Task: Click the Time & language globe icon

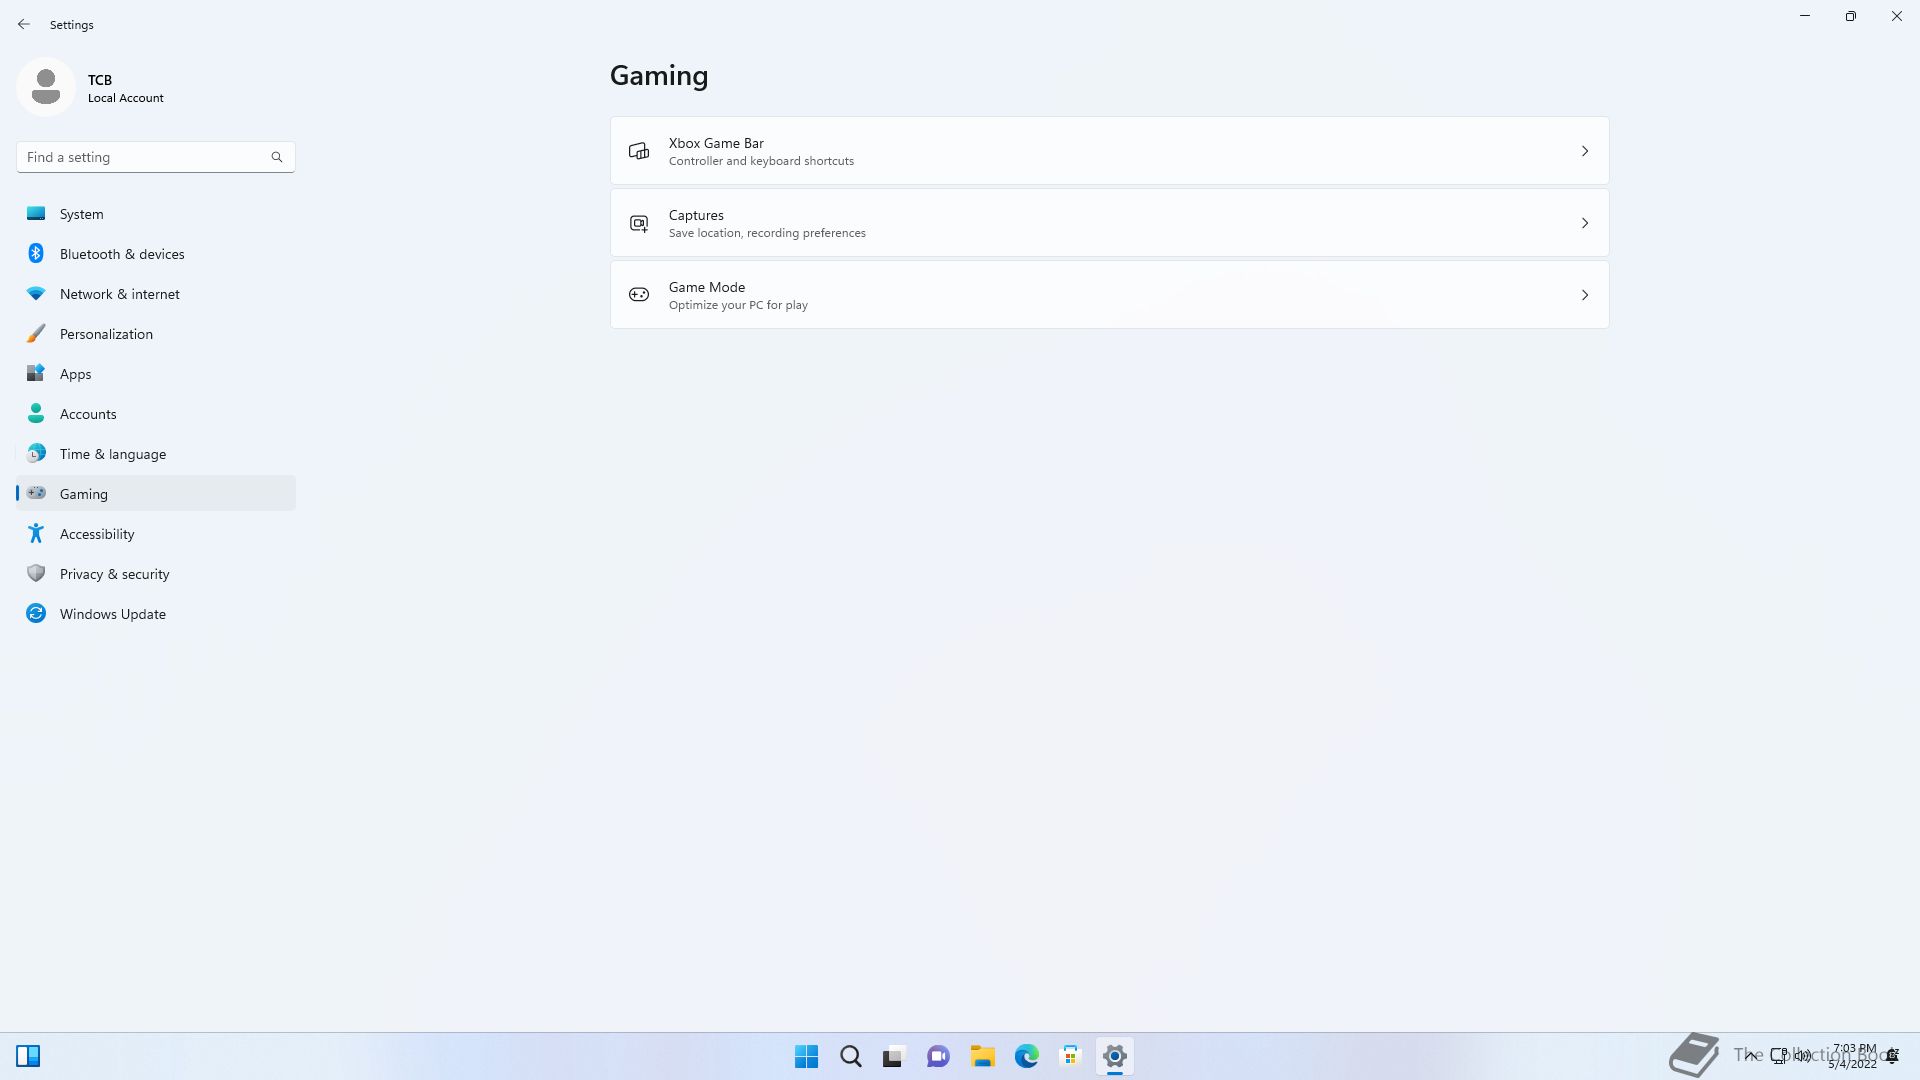Action: 36,453
